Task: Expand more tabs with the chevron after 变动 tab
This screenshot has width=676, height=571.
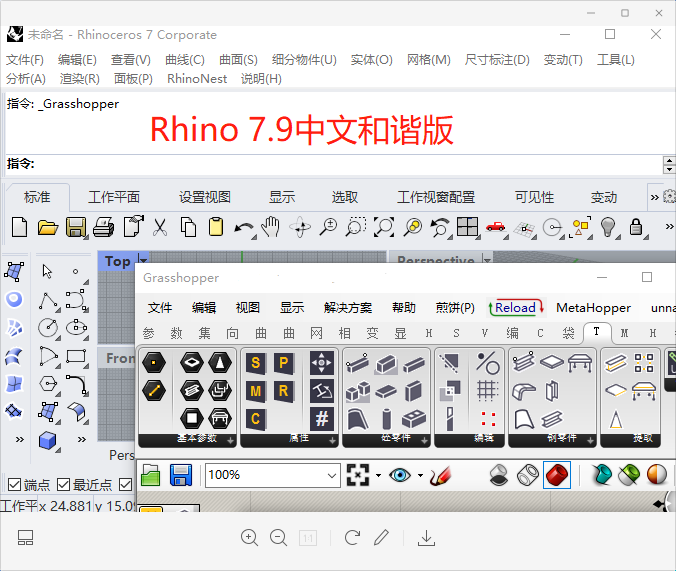Action: [654, 197]
